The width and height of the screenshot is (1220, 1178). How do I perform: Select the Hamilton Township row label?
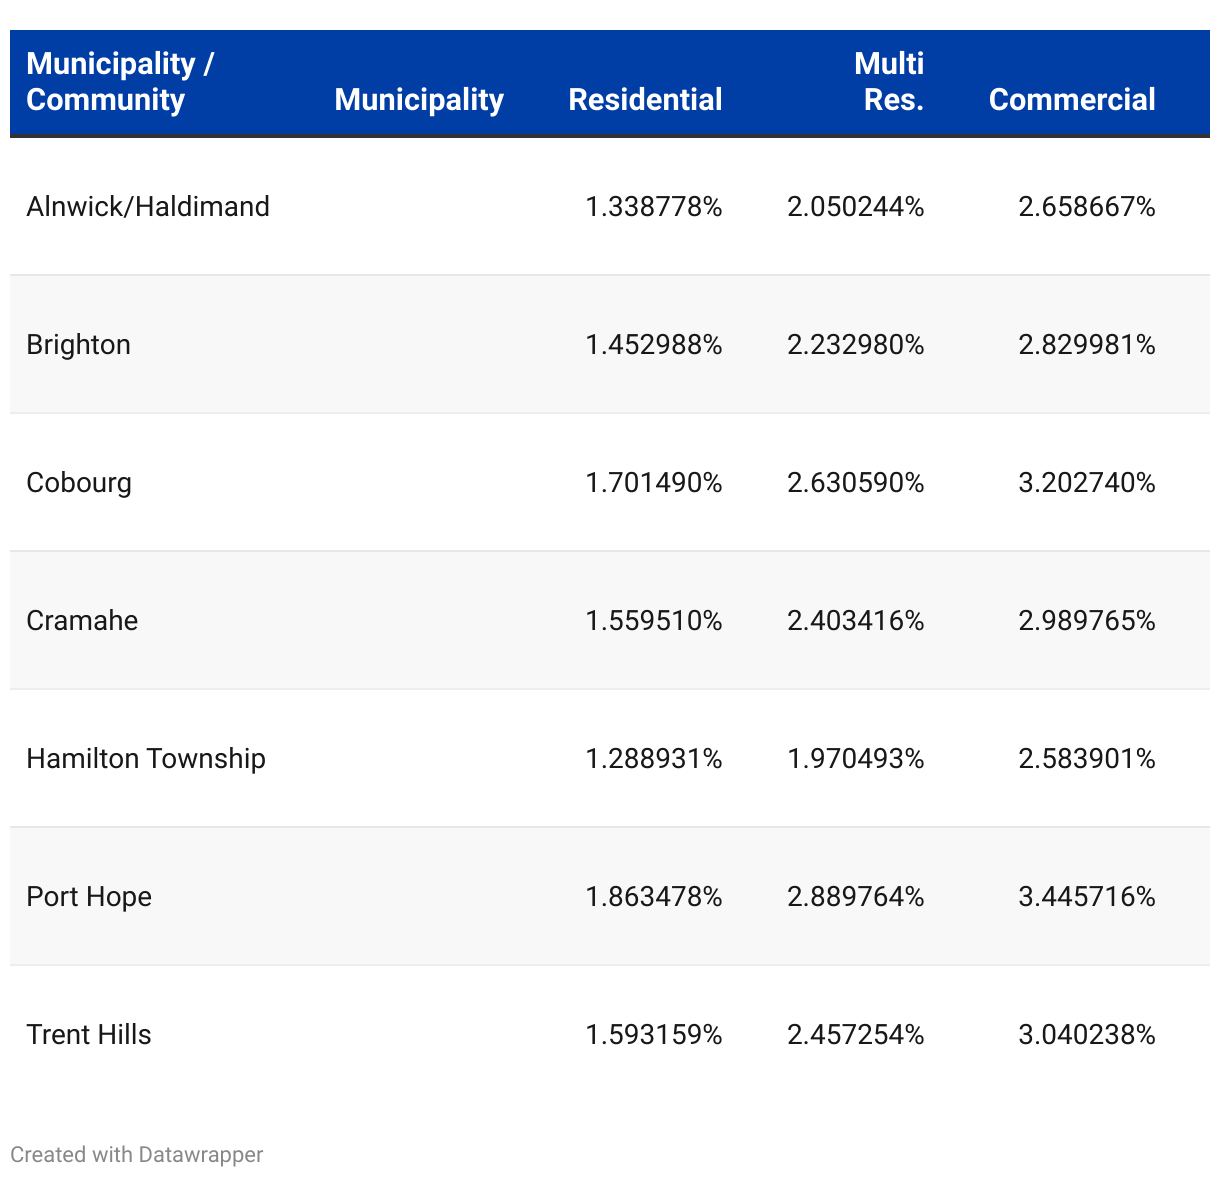click(x=146, y=759)
